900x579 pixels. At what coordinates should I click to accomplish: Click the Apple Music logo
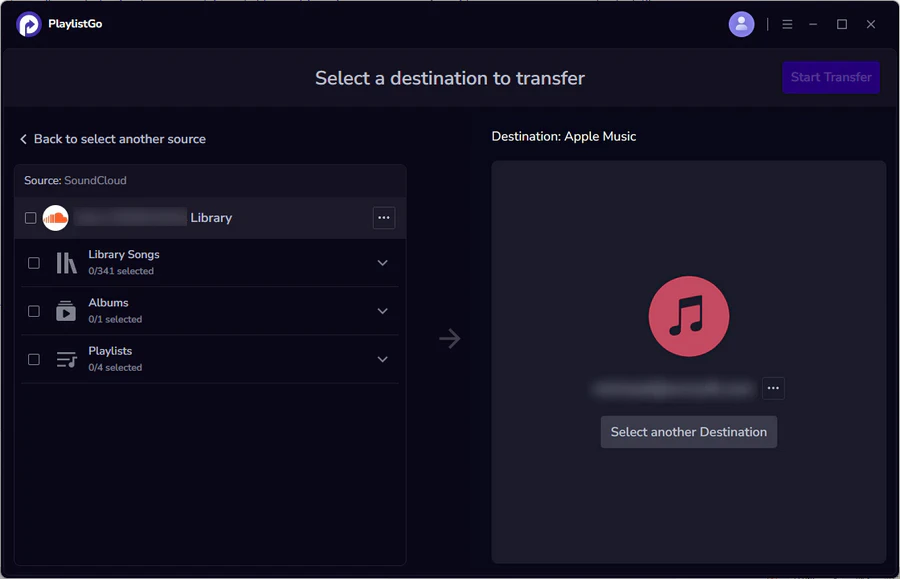pyautogui.click(x=689, y=316)
